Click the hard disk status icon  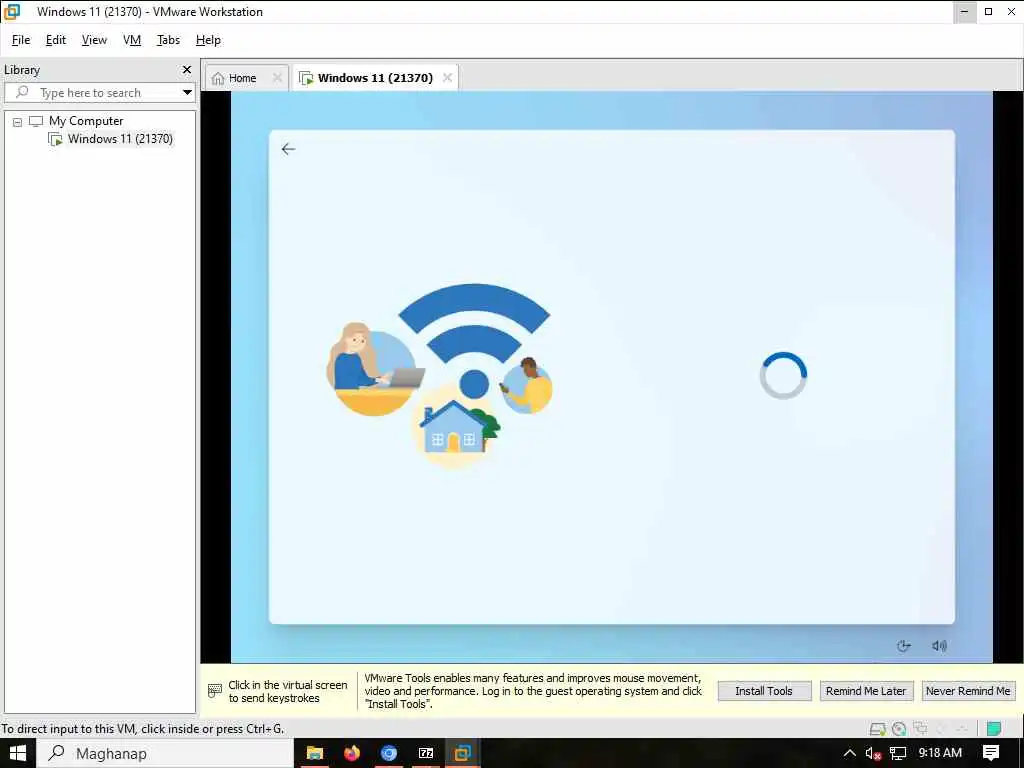(878, 729)
